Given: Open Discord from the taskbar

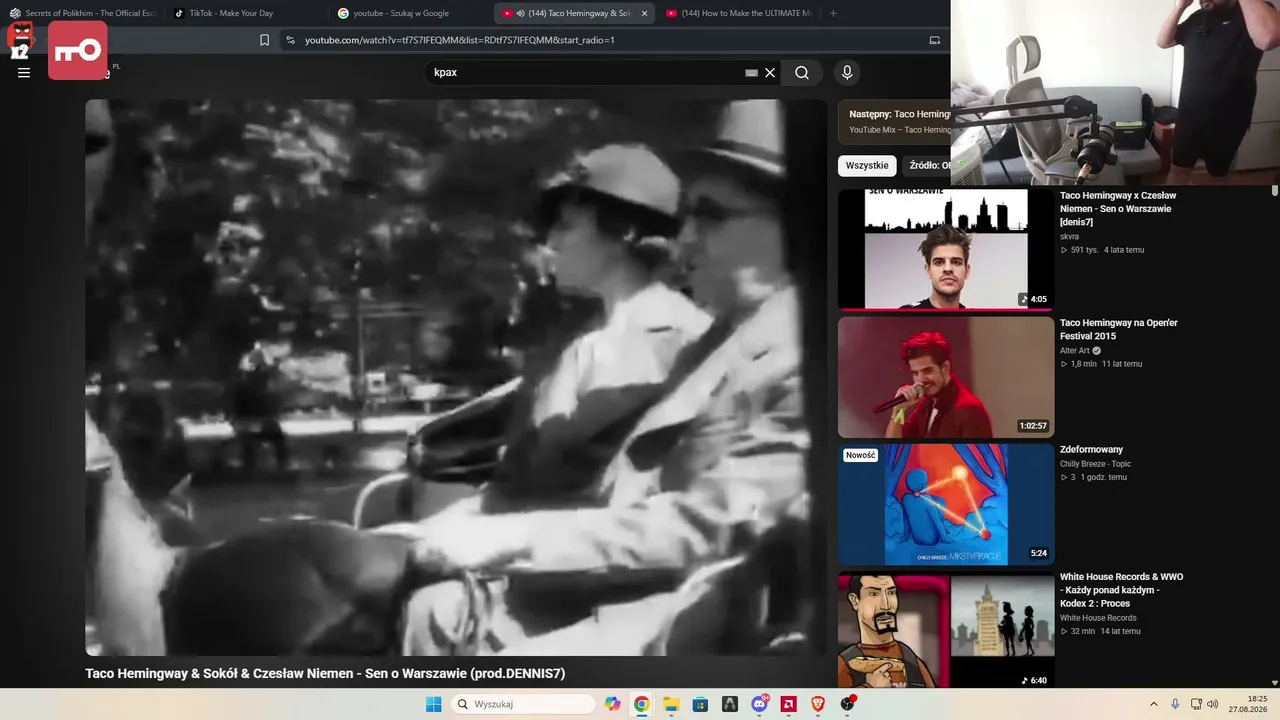Looking at the screenshot, I should coord(759,704).
